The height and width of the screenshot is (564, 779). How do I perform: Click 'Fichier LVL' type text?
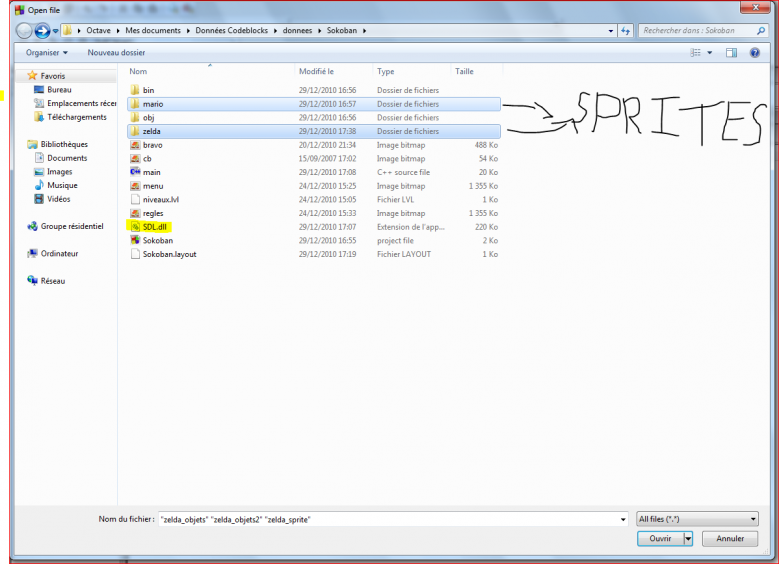[x=395, y=199]
